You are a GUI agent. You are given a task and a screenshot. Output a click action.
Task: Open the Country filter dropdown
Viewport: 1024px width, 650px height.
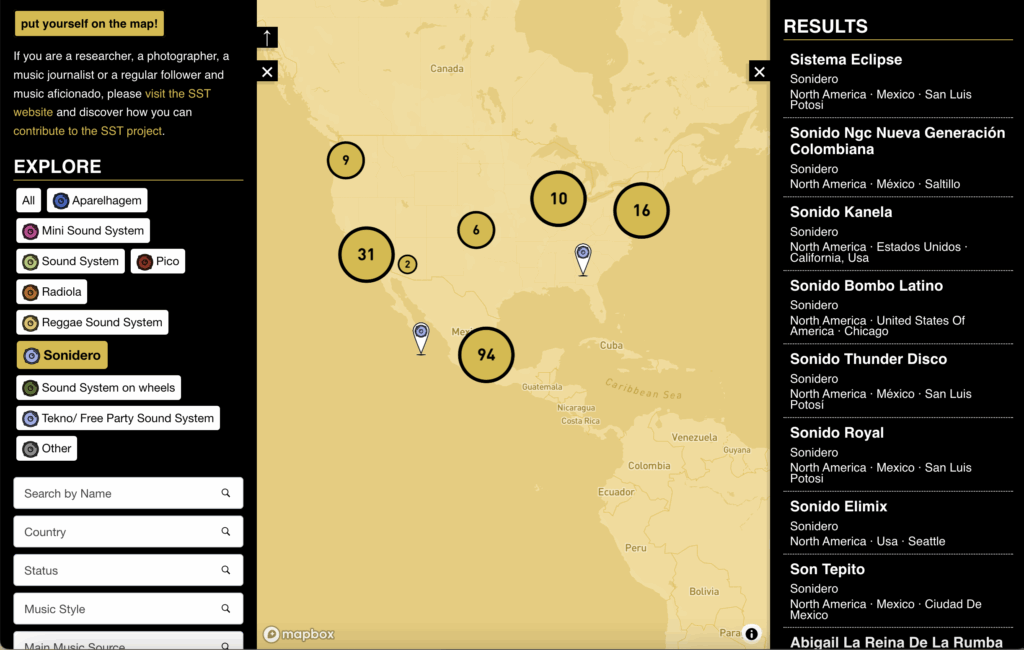click(128, 532)
